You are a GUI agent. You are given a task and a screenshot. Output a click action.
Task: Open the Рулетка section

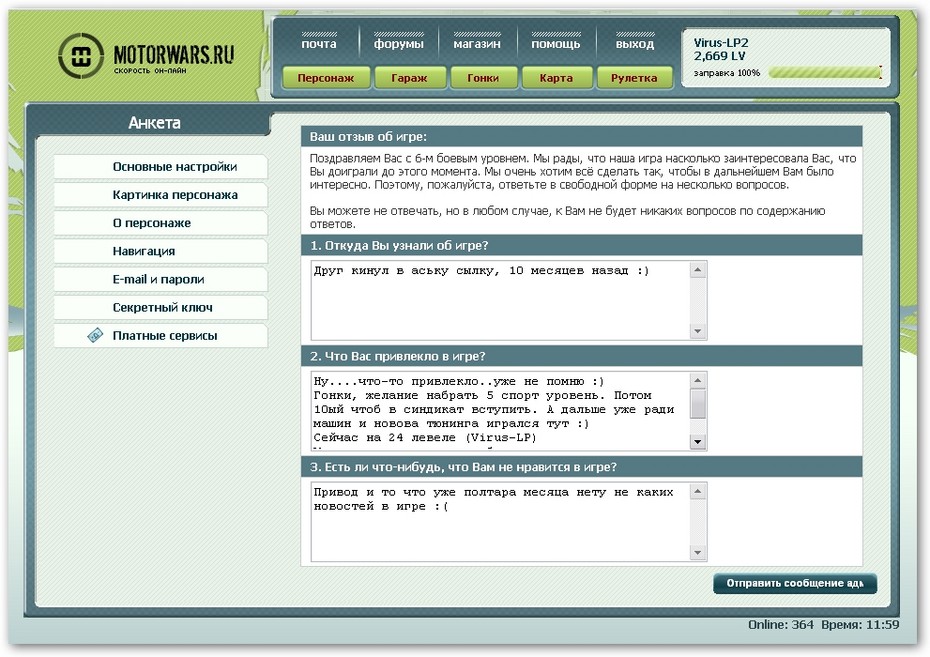634,78
